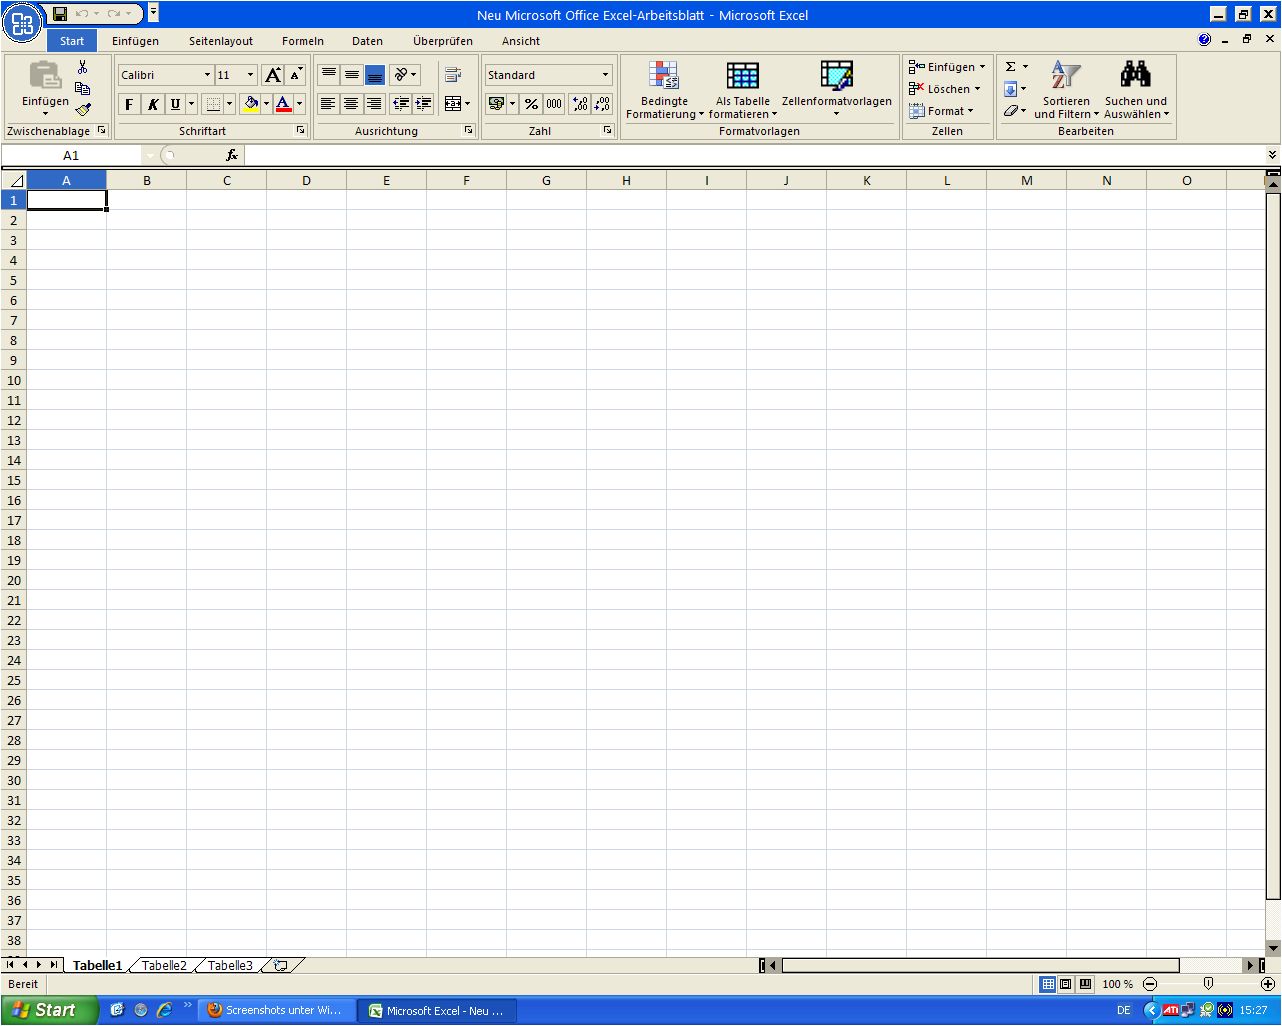Screen dimensions: 1282x1026
Task: Toggle bold (F) formatting
Action: point(129,104)
